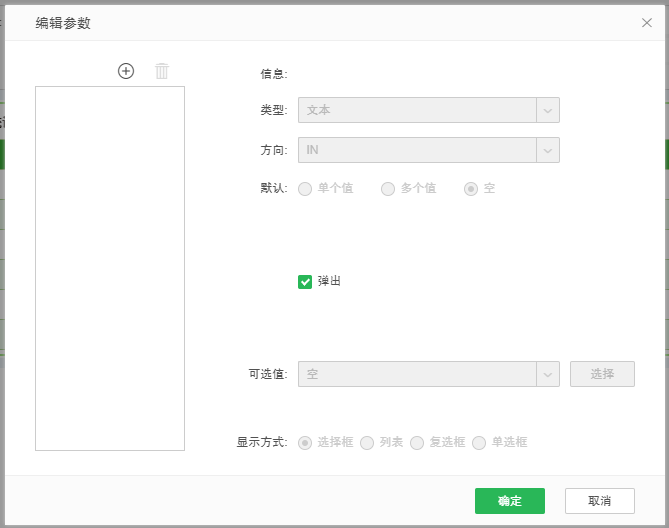Click the 选择 button beside 可选值
The width and height of the screenshot is (669, 528).
(602, 374)
